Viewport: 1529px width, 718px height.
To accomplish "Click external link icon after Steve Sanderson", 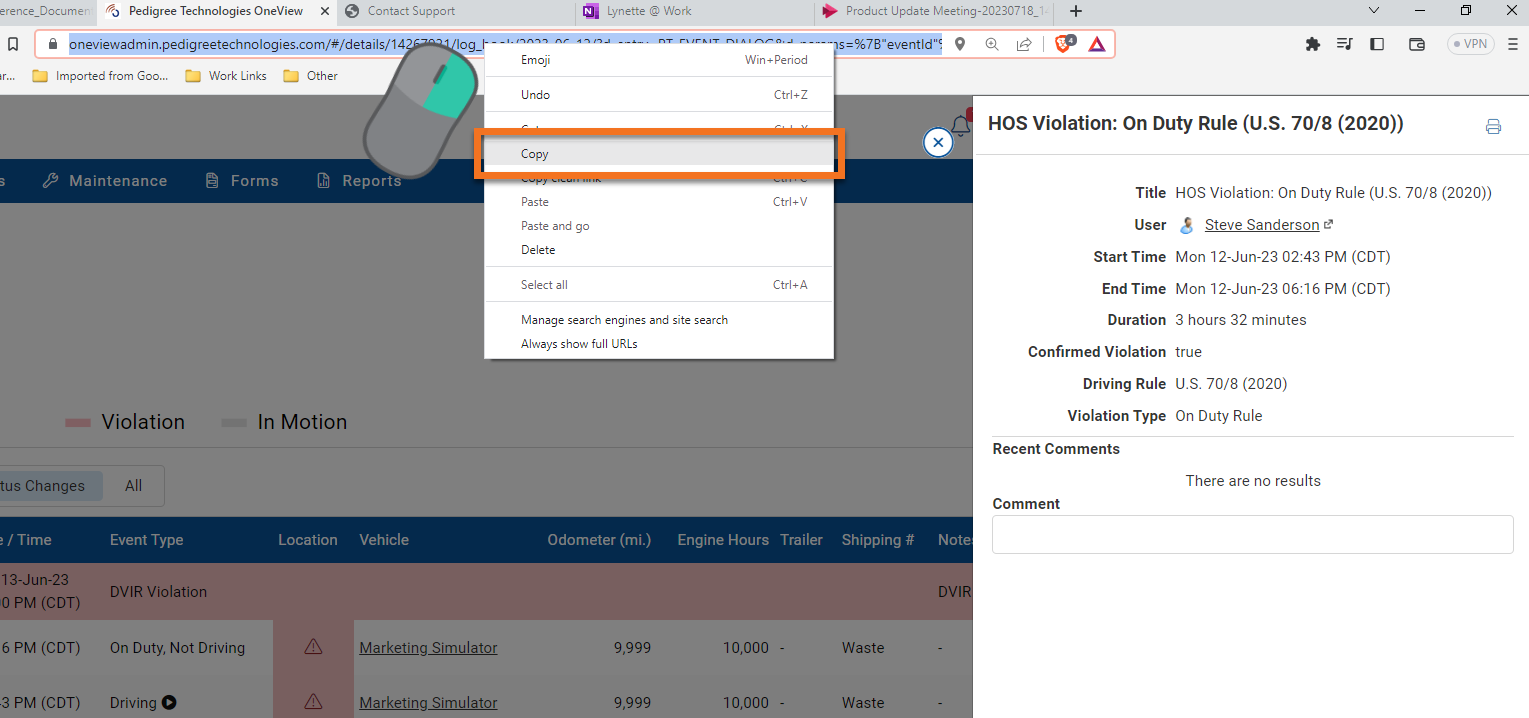I will click(1328, 225).
